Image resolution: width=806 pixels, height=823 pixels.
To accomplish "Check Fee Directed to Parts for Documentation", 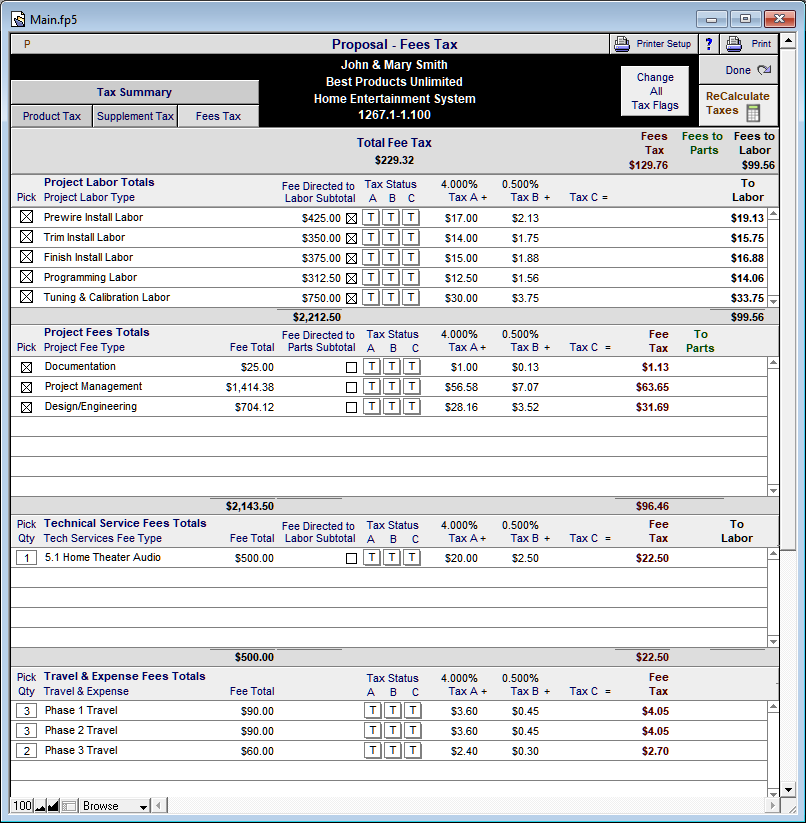I will coord(352,367).
